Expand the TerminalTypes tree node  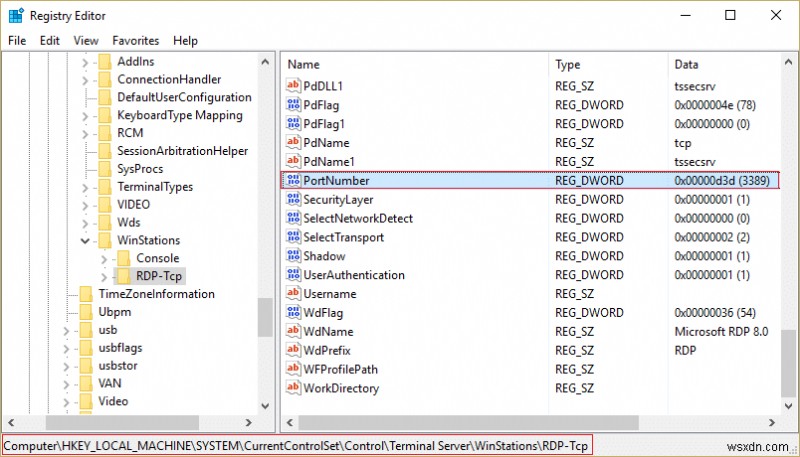(x=85, y=188)
